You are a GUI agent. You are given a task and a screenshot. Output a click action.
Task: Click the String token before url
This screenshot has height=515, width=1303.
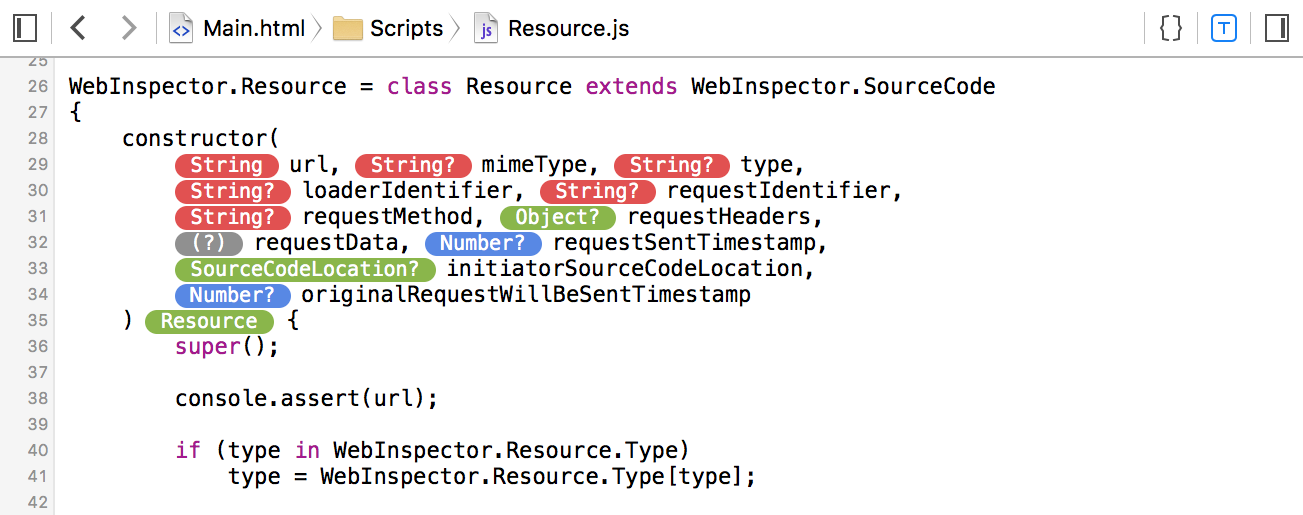point(227,165)
